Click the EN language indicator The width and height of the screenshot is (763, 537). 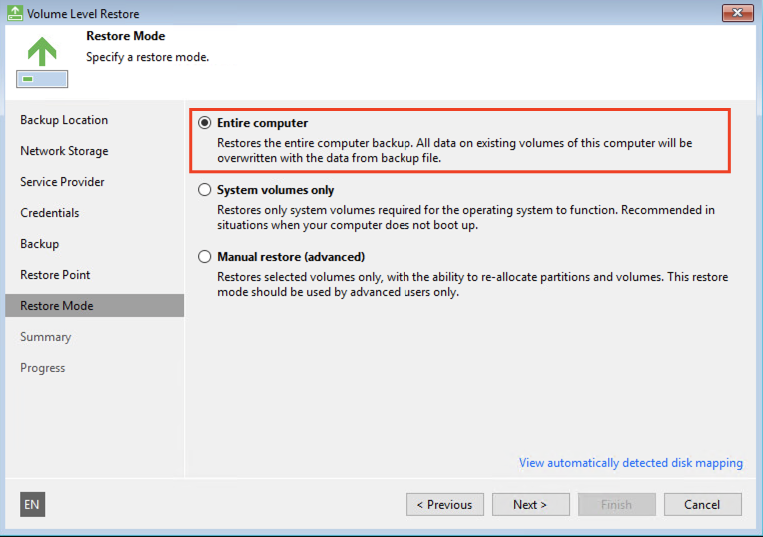(32, 505)
